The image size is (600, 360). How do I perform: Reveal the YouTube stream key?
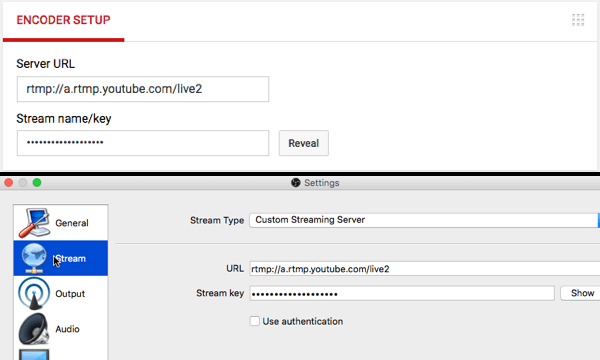tap(303, 143)
